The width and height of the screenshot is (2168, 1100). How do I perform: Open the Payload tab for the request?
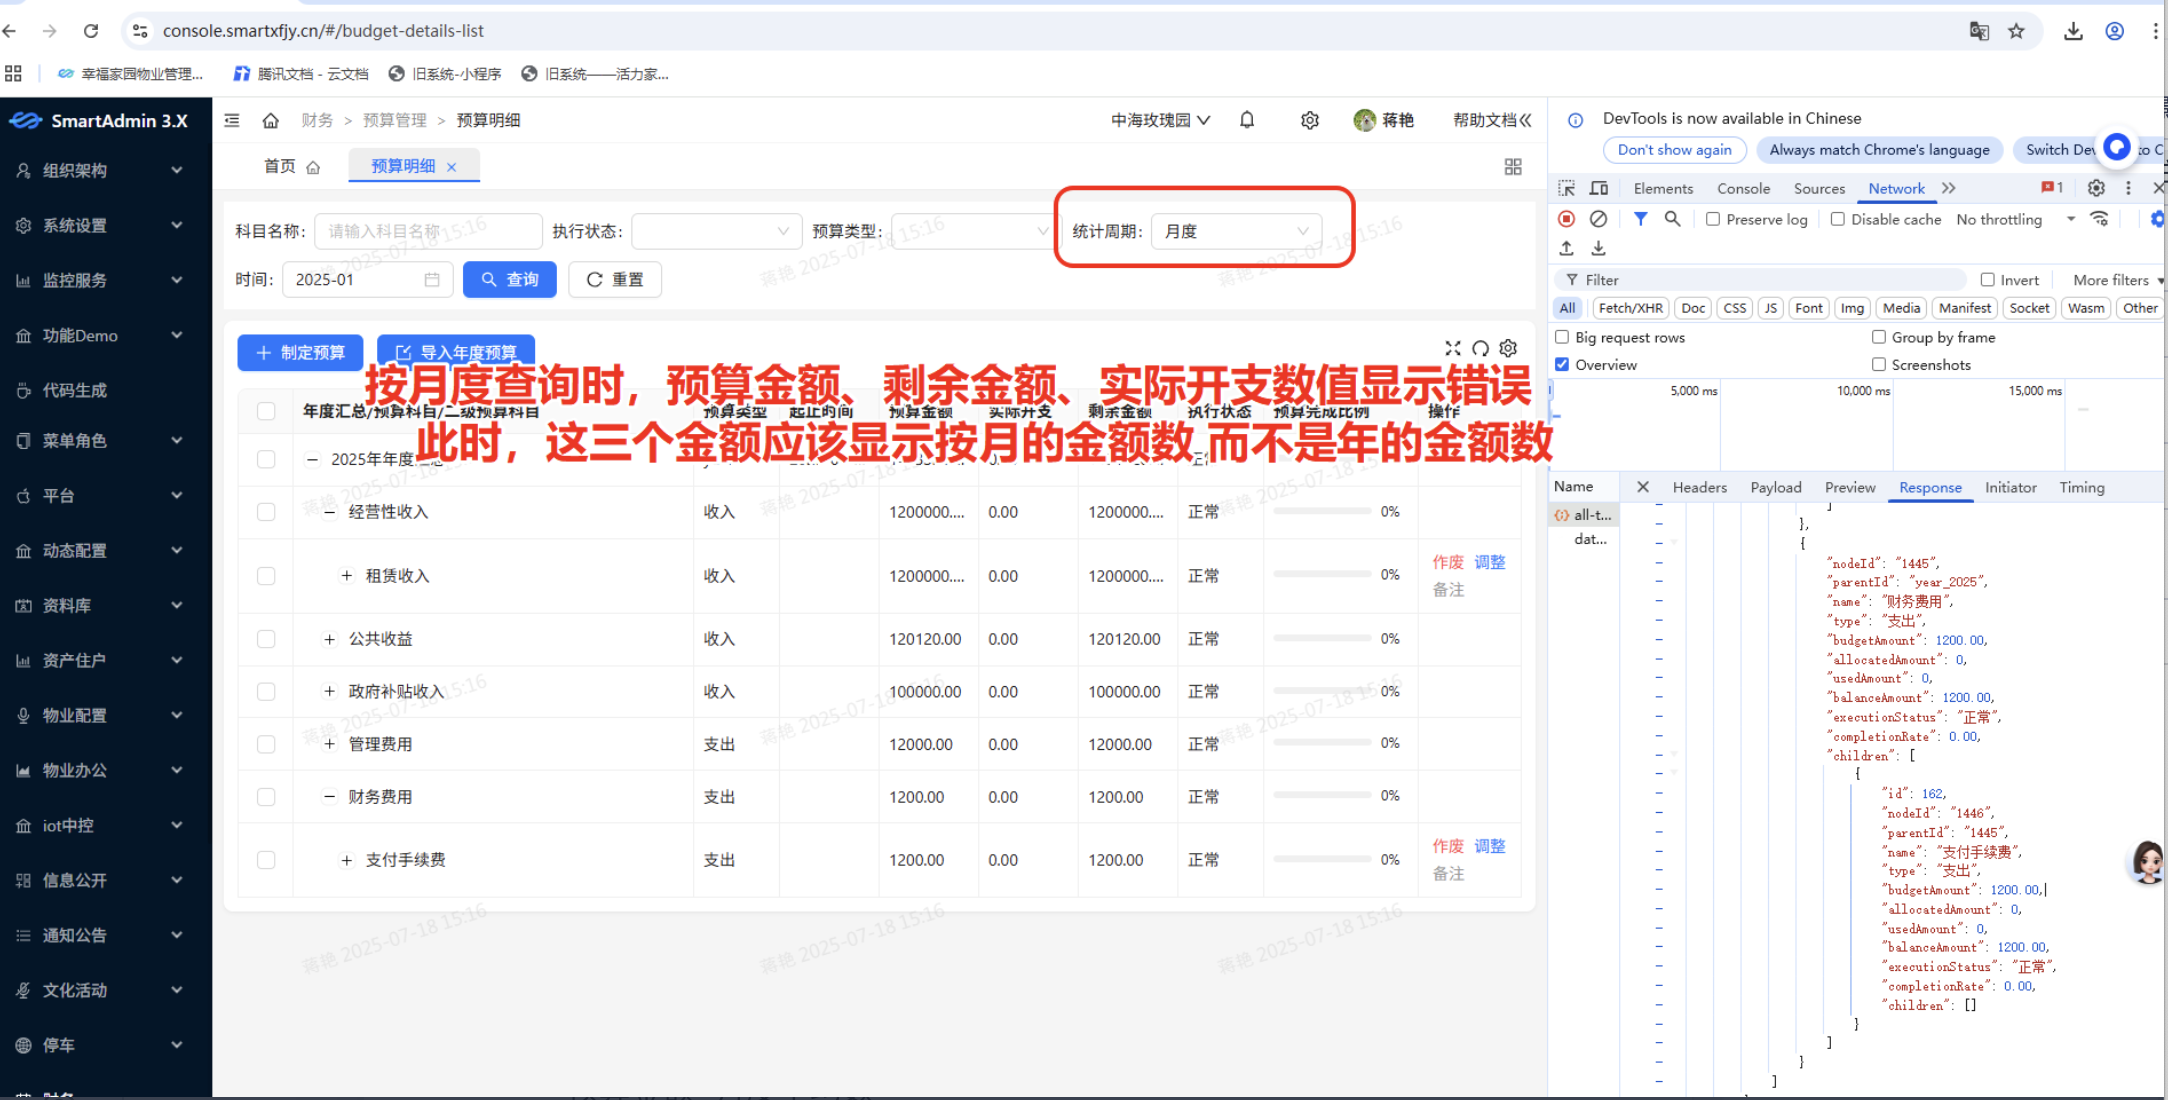pyautogui.click(x=1776, y=487)
